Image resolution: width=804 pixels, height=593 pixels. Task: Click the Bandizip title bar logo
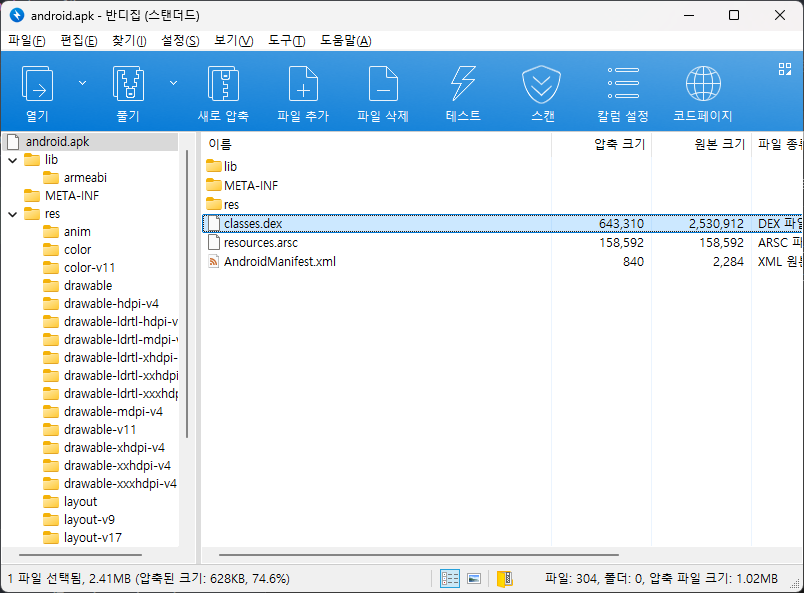pyautogui.click(x=16, y=15)
